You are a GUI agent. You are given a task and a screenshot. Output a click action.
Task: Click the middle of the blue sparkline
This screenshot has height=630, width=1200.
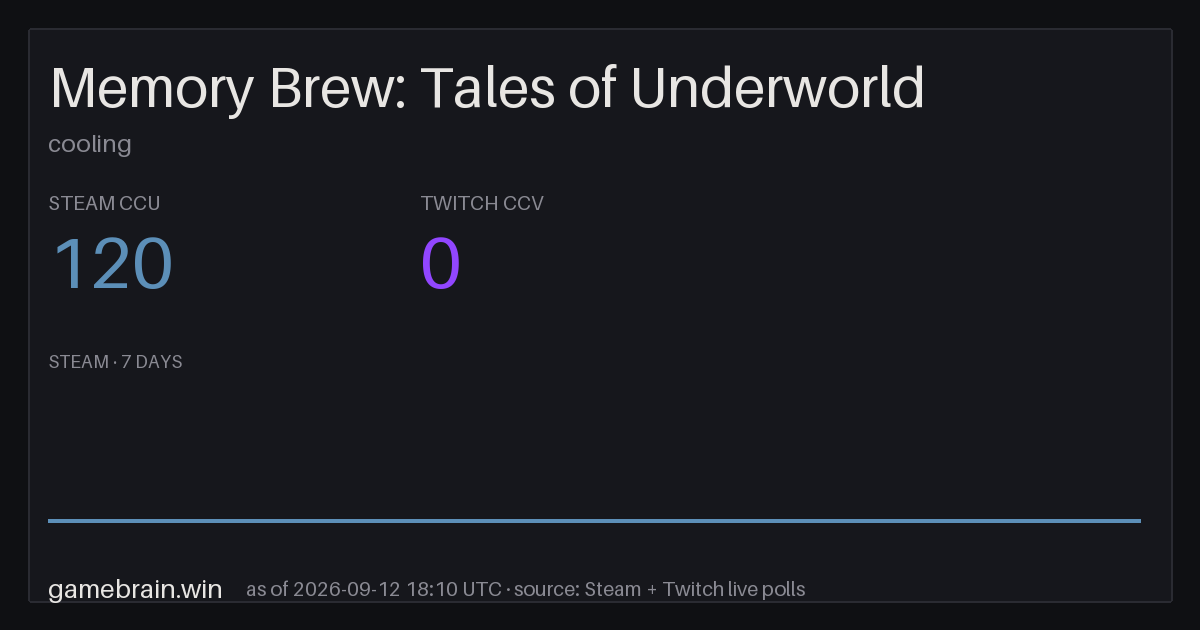(x=594, y=520)
